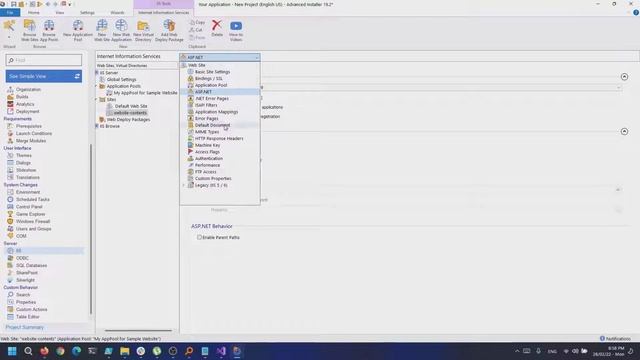
Task: Select Application Mappings entry
Action: pyautogui.click(x=216, y=111)
